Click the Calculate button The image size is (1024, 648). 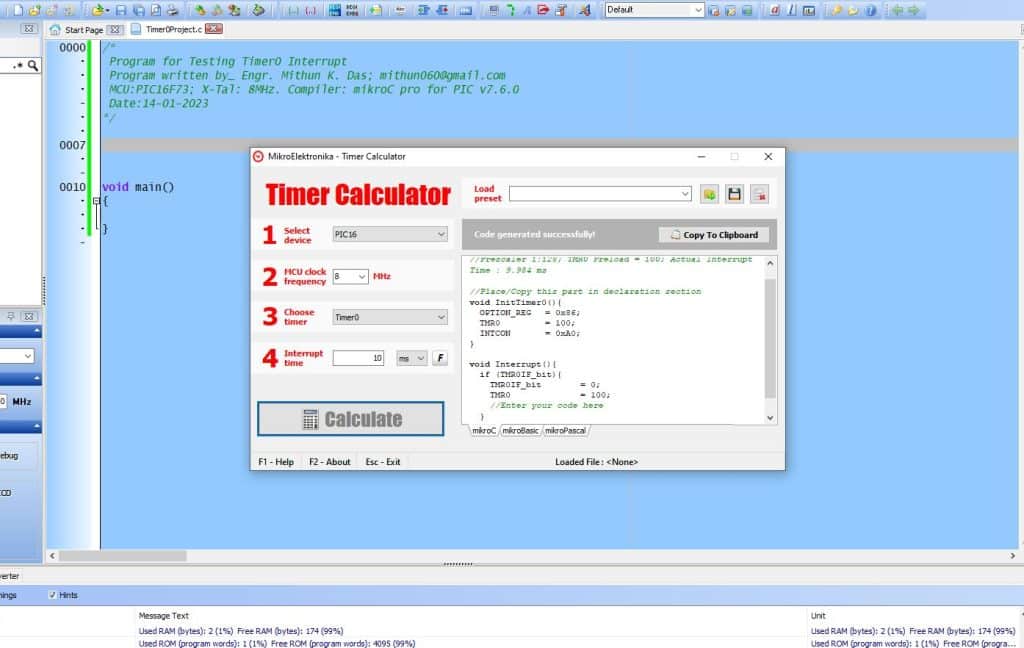351,419
